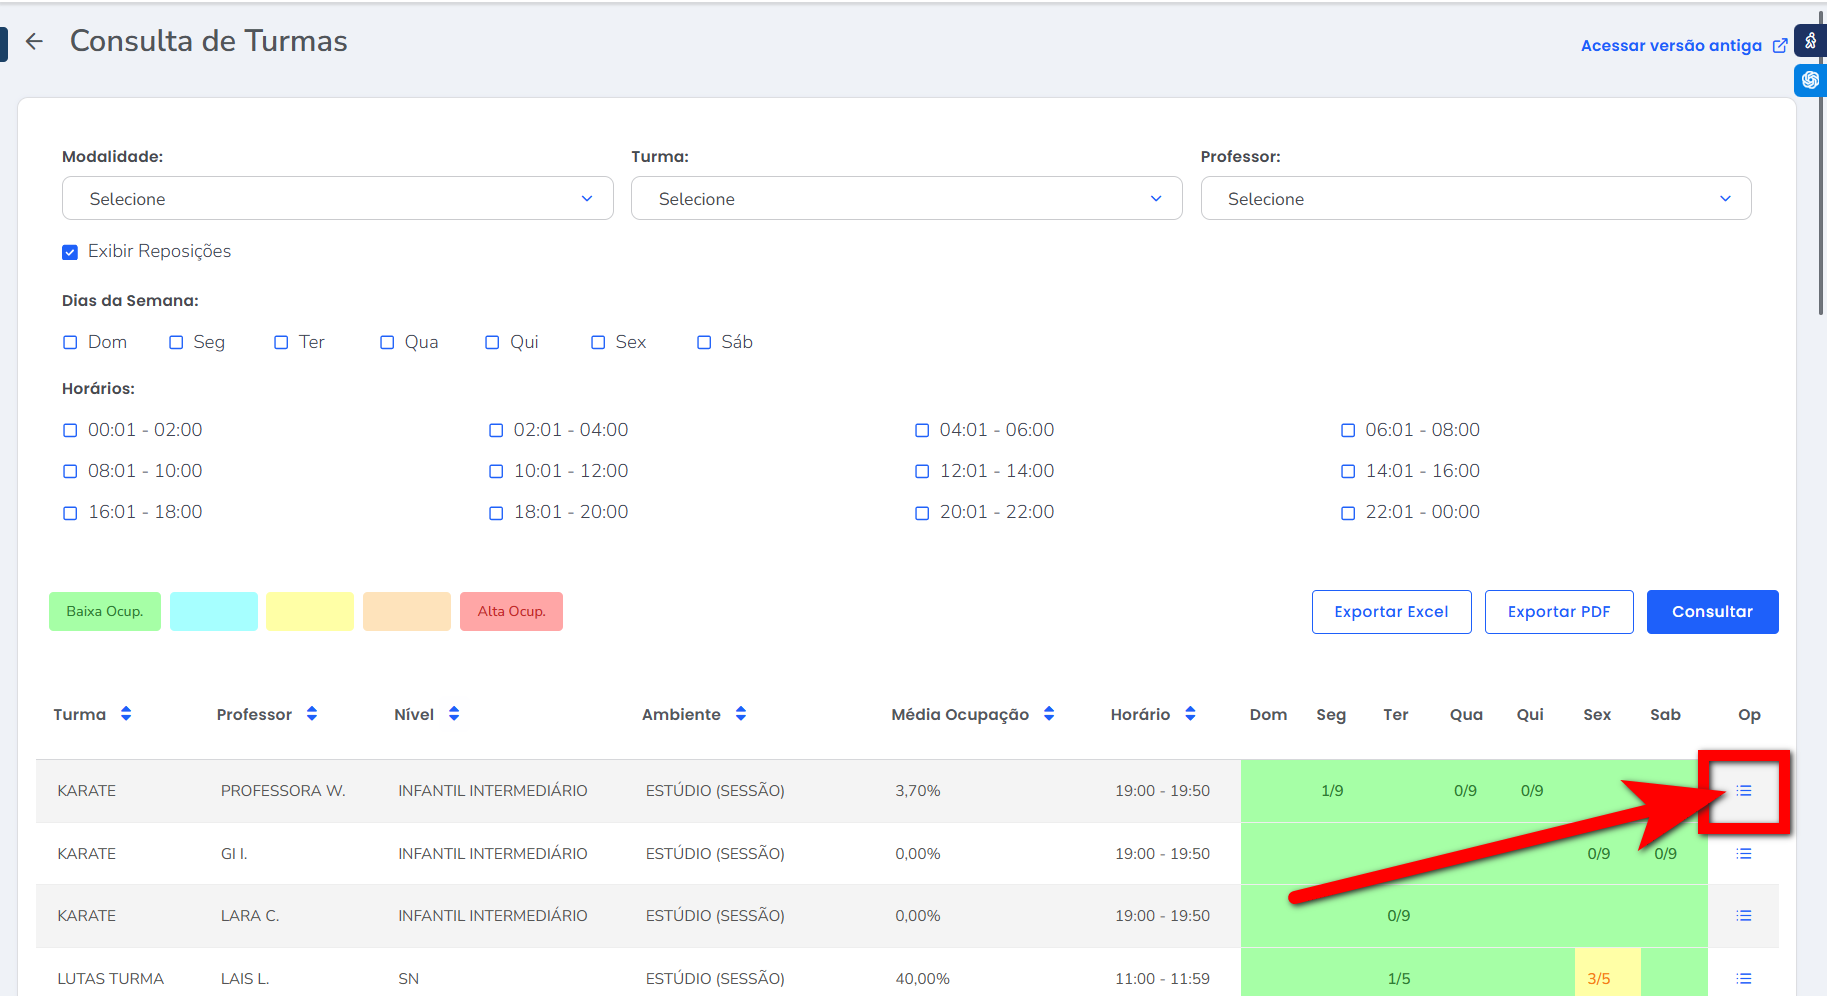Open options list icon for Lara C. row

tap(1743, 916)
